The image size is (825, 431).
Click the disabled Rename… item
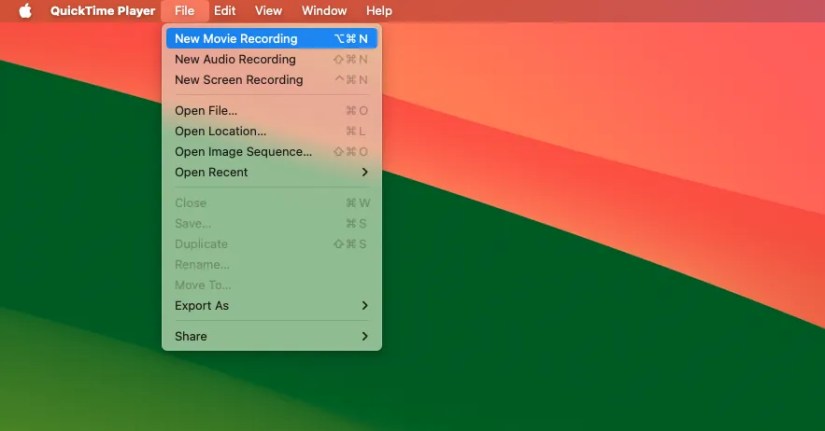click(x=271, y=264)
